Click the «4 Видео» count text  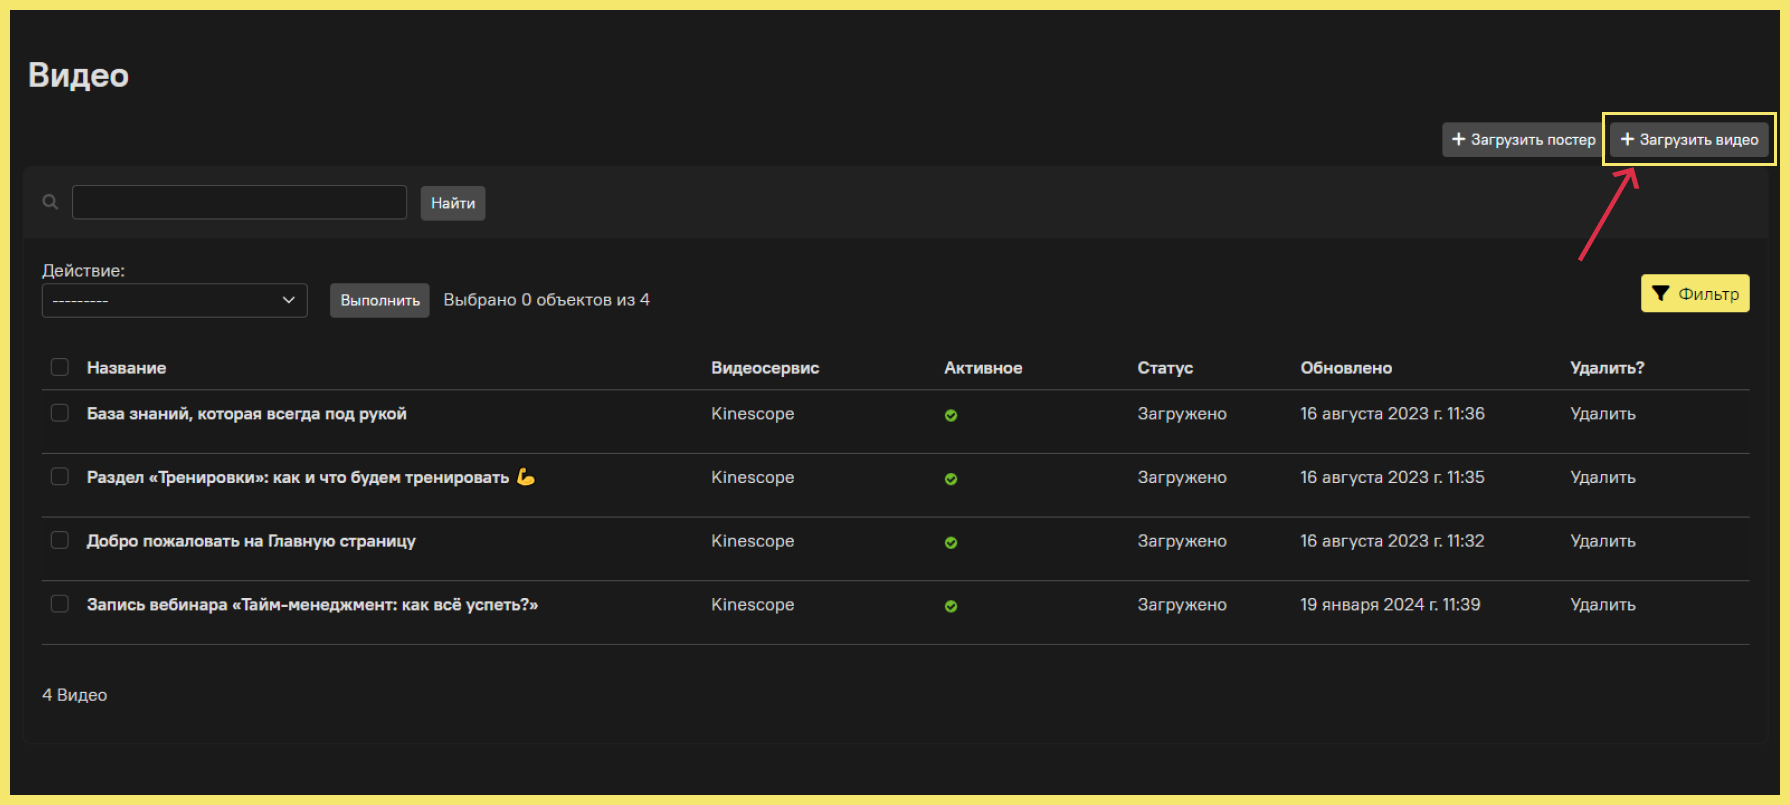[x=75, y=695]
